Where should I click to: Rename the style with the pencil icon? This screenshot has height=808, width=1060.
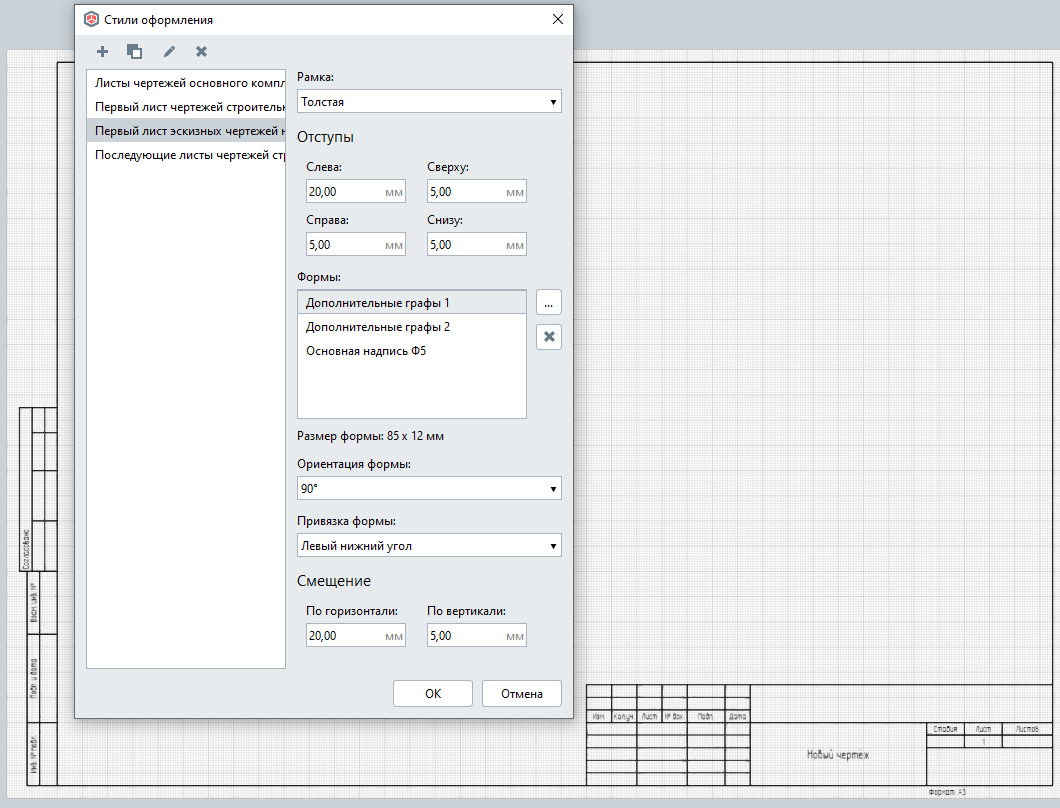point(169,51)
